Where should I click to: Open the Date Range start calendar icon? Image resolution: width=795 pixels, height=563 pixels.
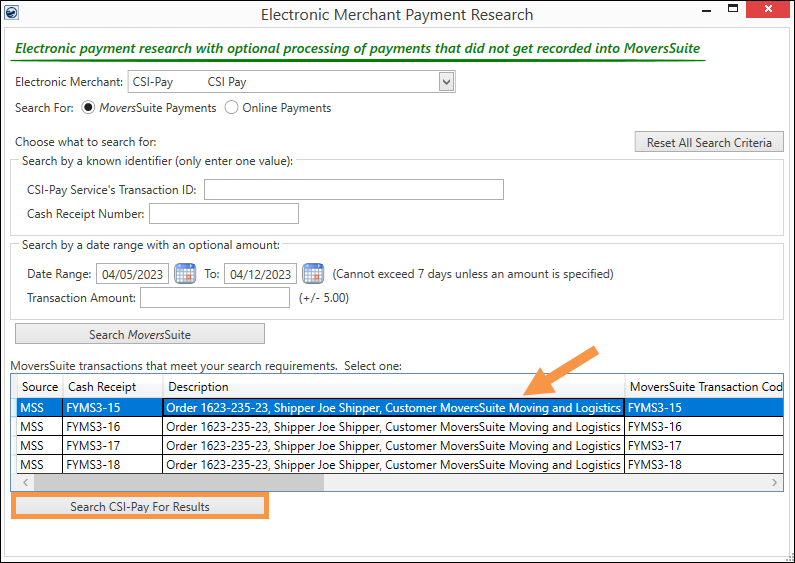coord(185,274)
